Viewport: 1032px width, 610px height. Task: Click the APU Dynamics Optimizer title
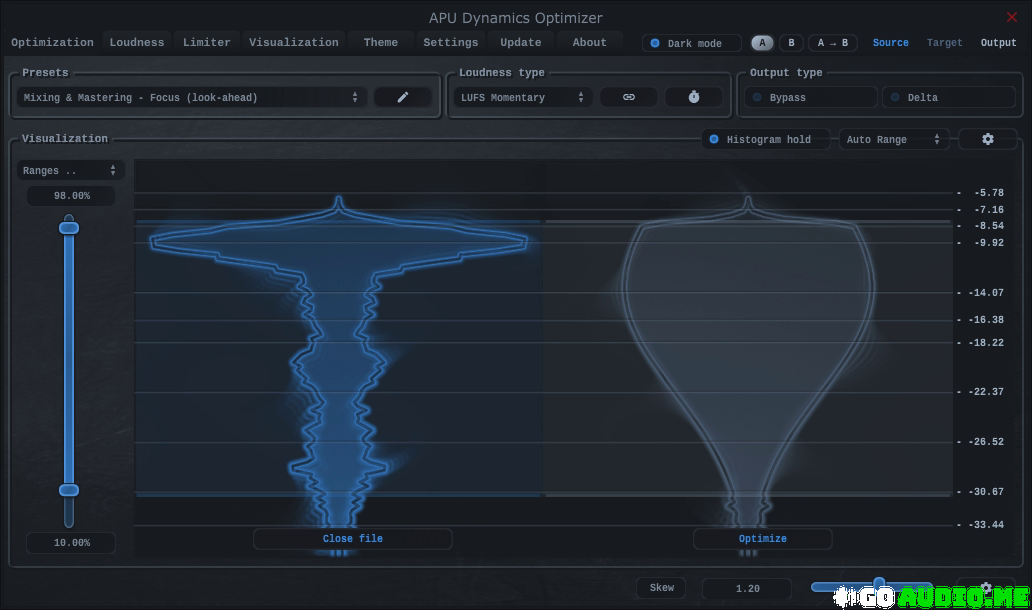pos(515,18)
